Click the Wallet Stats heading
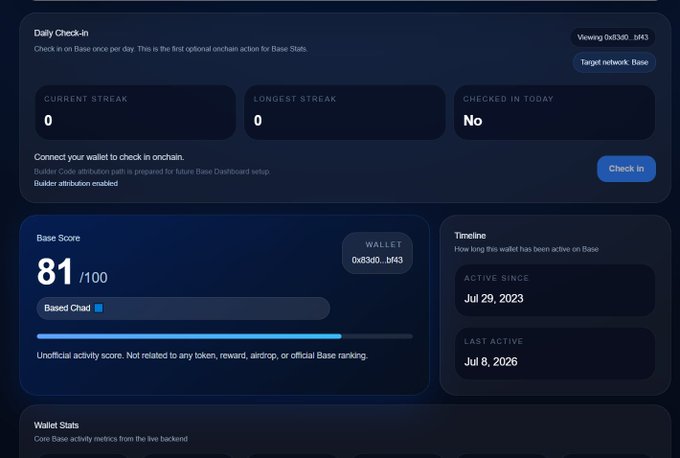This screenshot has height=458, width=680. 56,425
